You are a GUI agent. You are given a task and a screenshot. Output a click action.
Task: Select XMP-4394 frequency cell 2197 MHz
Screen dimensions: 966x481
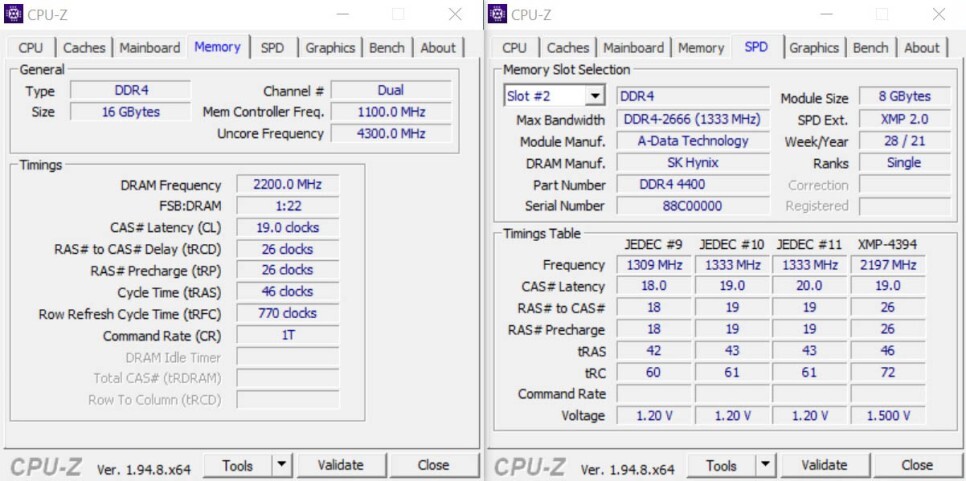click(x=888, y=265)
